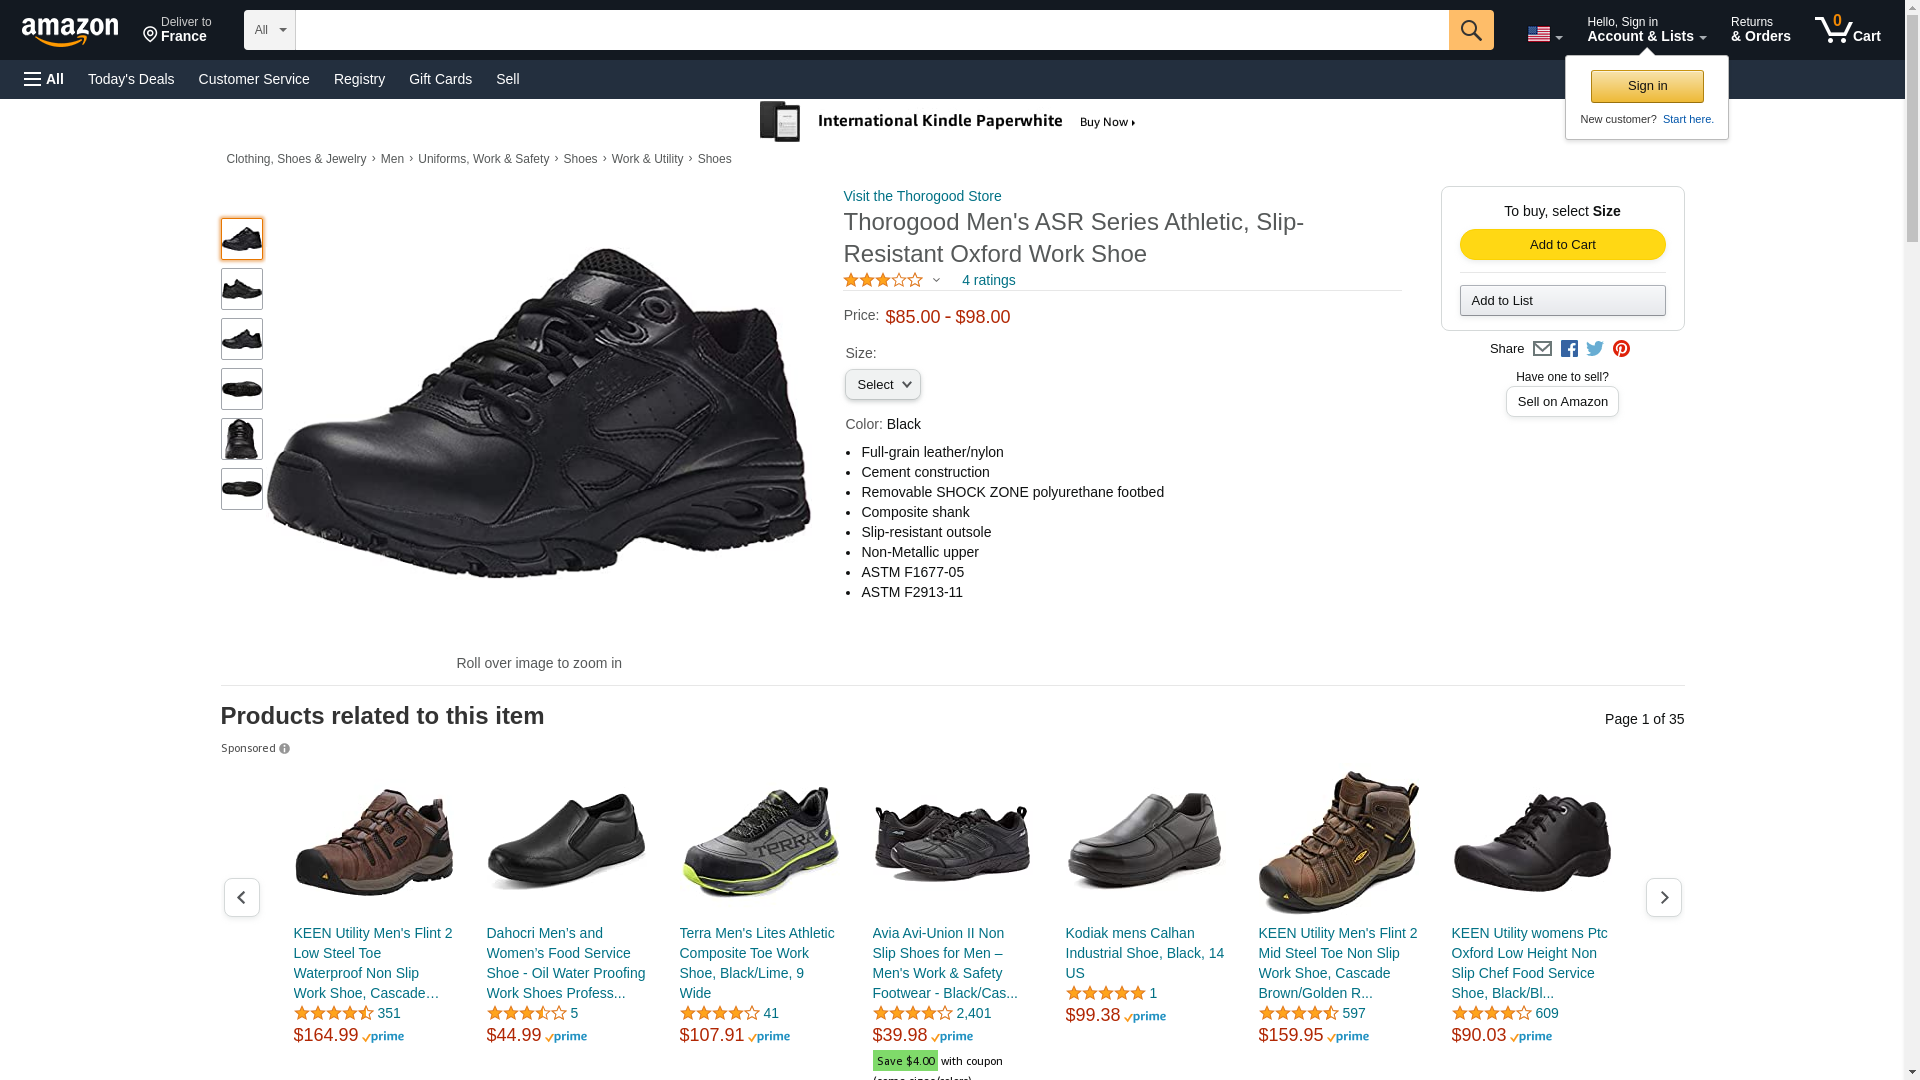Viewport: 1920px width, 1080px height.
Task: Expand the search category All dropdown
Action: (270, 30)
